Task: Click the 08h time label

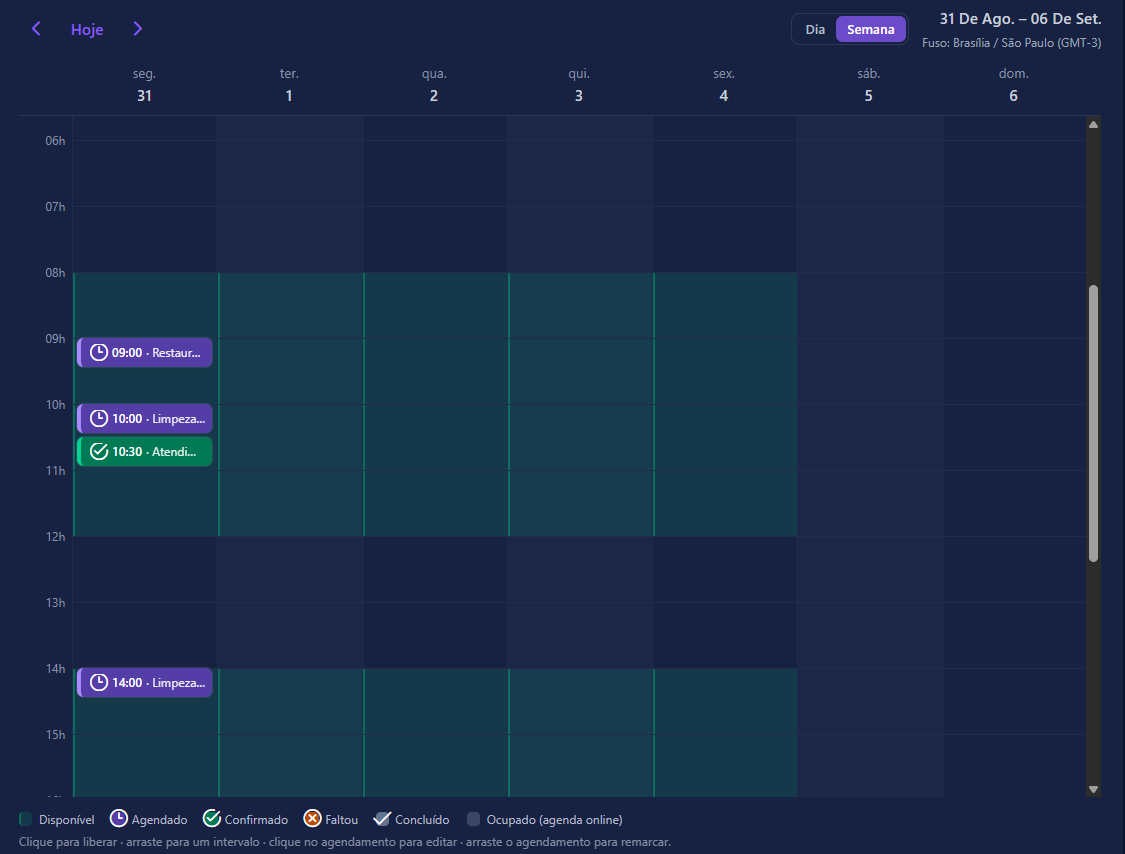Action: tap(55, 273)
